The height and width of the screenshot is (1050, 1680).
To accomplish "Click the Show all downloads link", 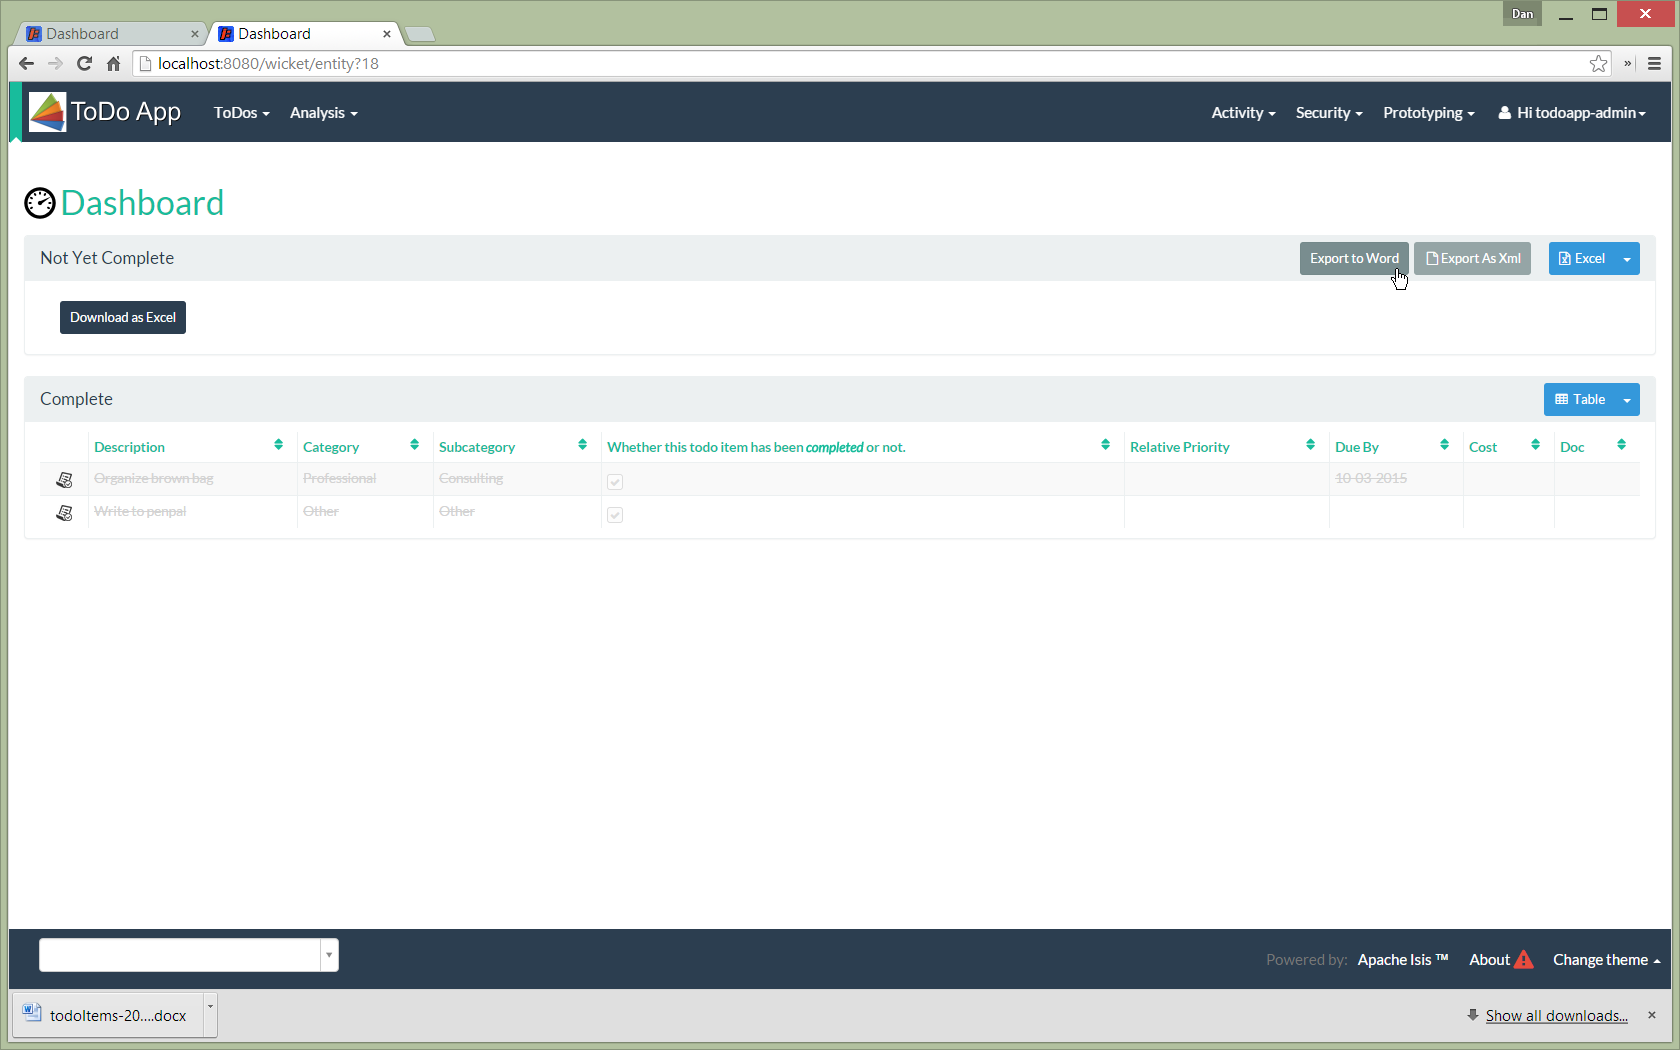I will (1556, 1016).
